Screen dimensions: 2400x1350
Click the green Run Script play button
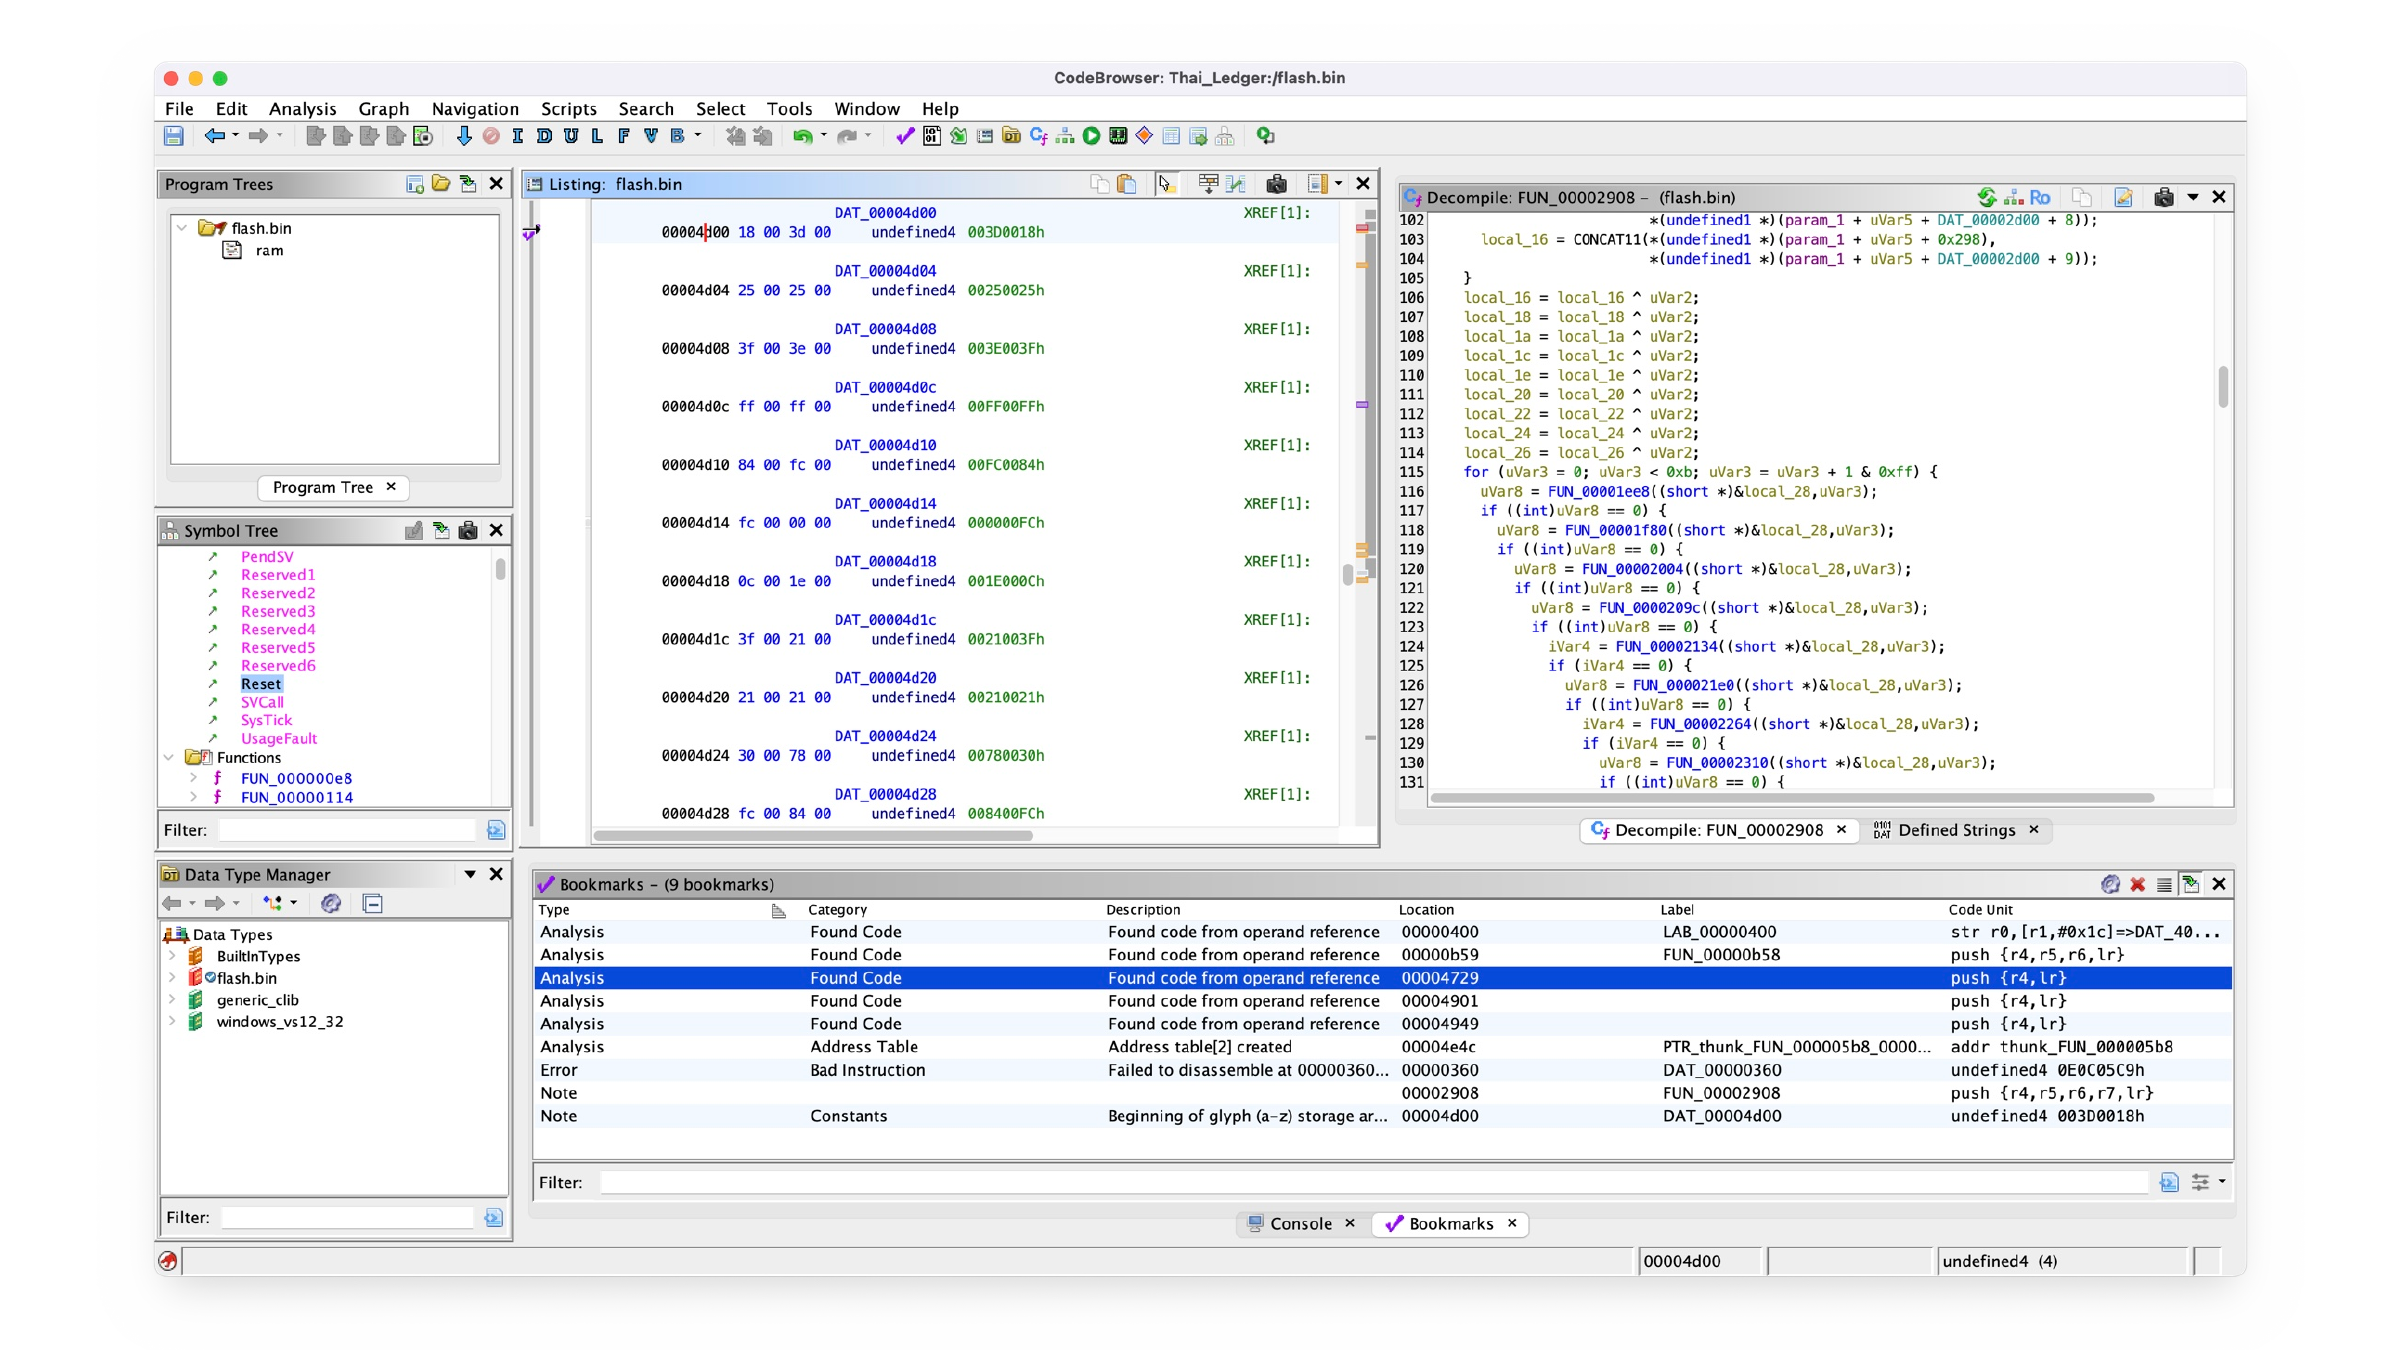tap(1091, 136)
